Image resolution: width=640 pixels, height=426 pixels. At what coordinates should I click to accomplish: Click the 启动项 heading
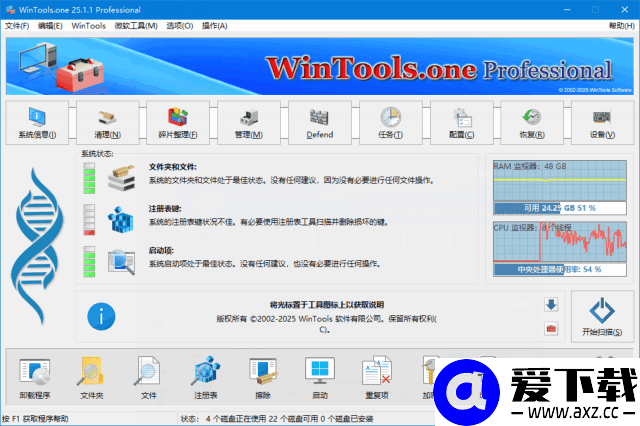161,251
